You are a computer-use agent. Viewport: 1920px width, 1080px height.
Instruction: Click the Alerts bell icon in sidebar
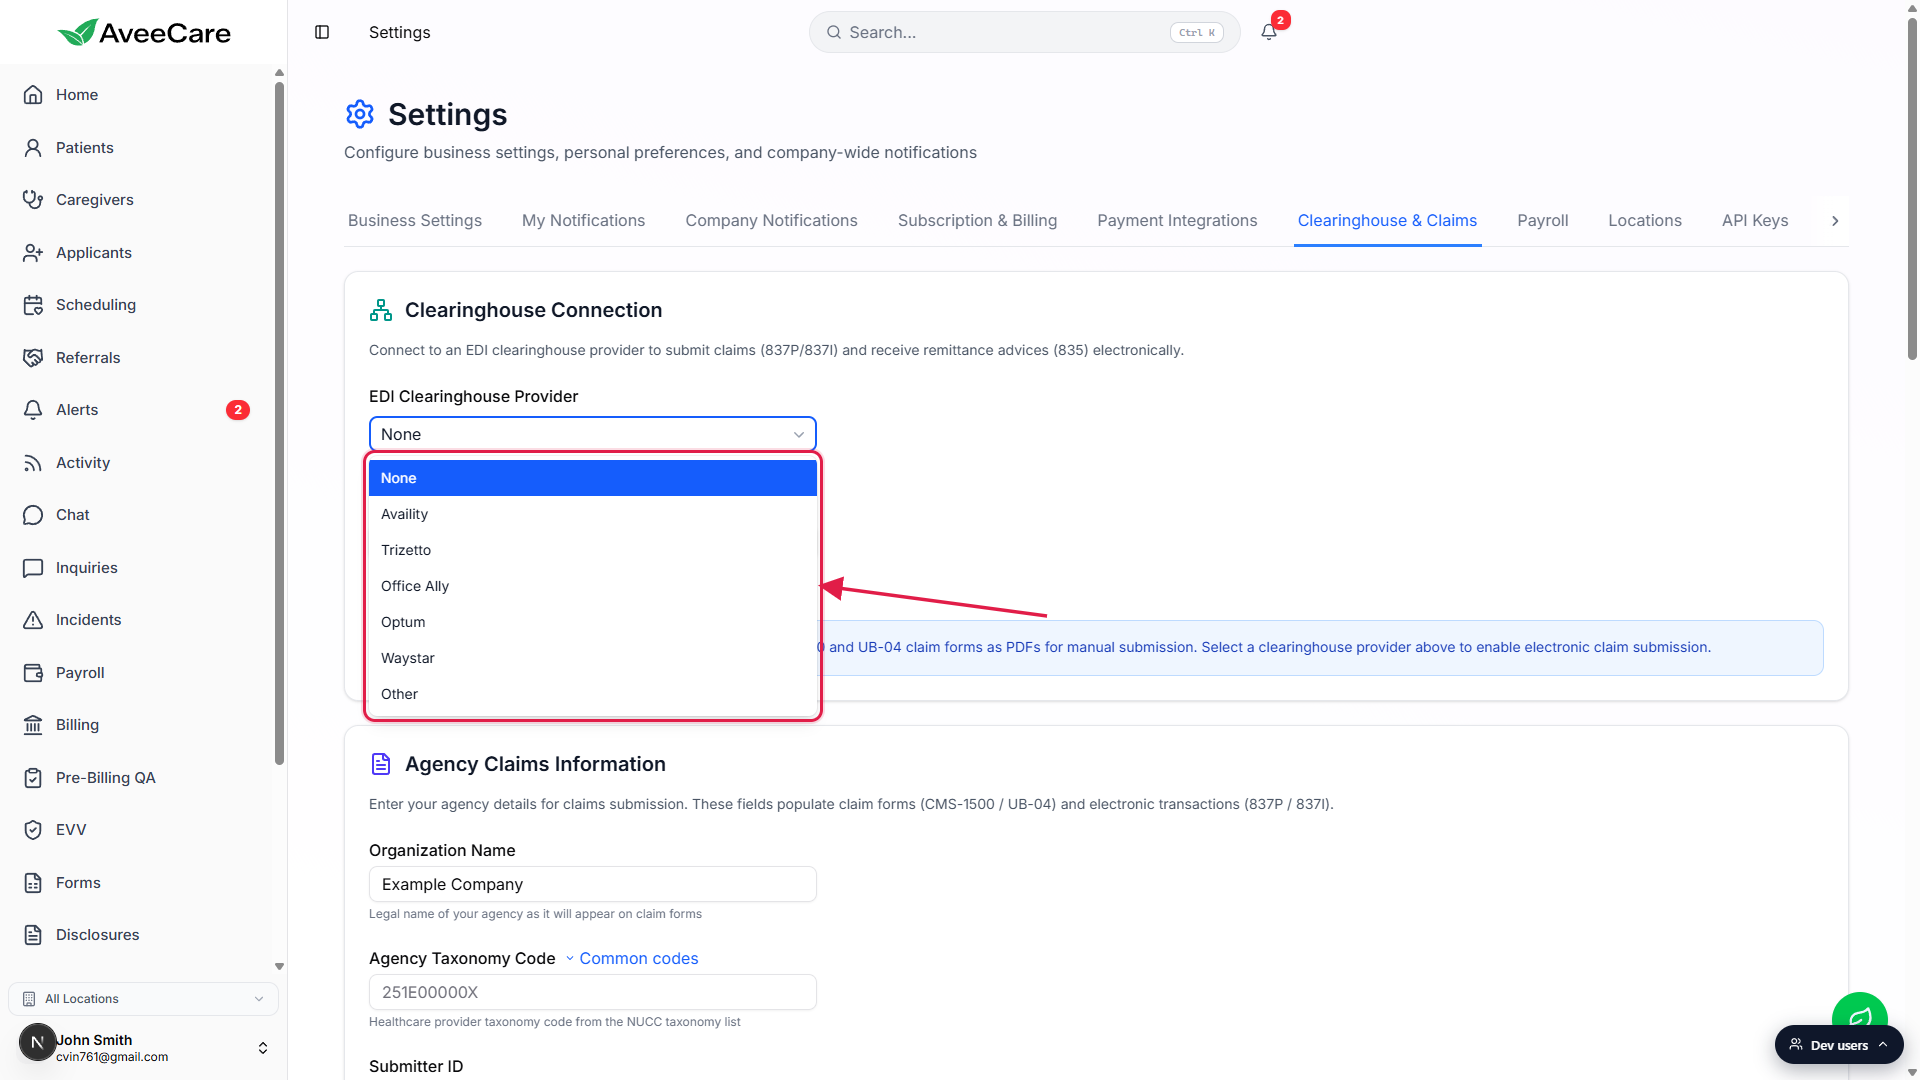click(33, 410)
